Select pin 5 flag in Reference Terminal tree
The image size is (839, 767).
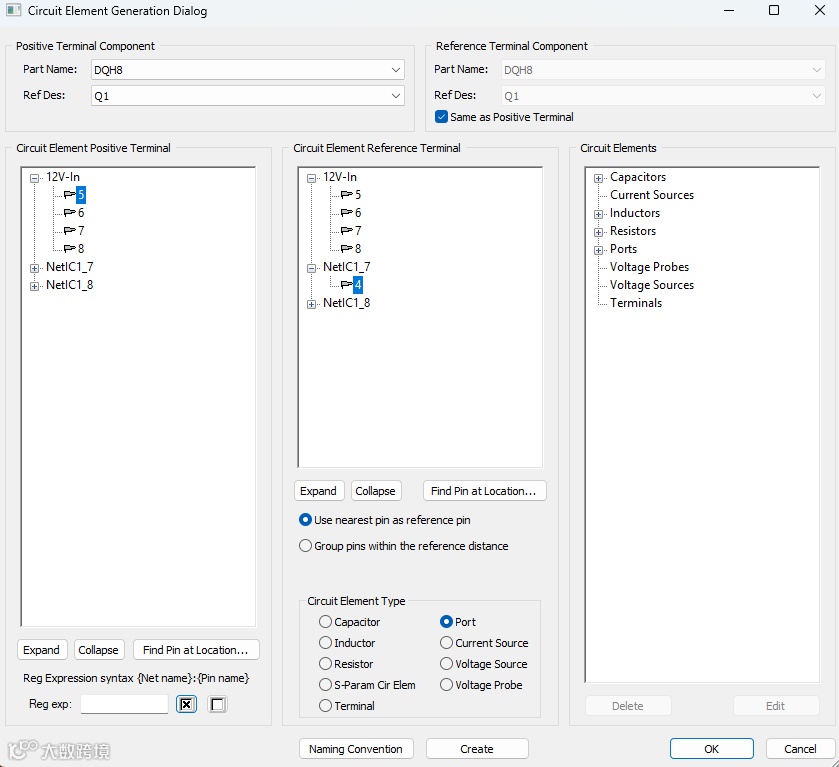[351, 195]
